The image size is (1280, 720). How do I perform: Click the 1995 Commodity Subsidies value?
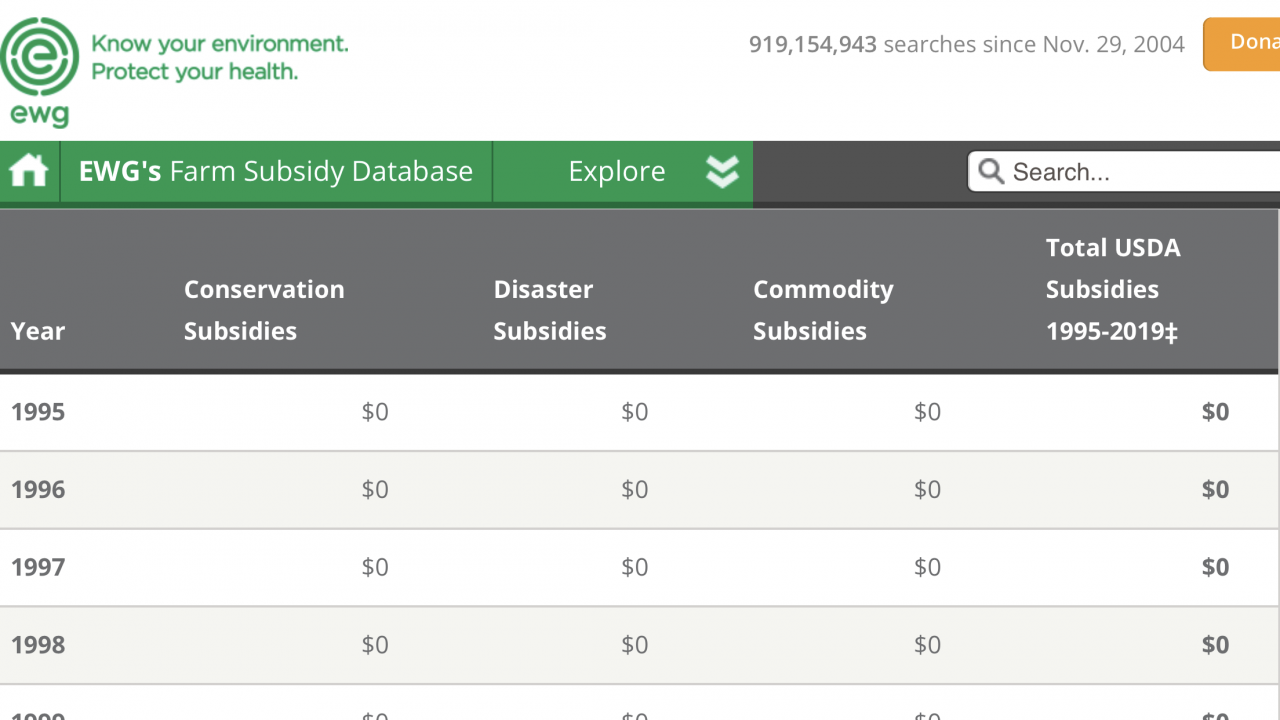pyautogui.click(x=928, y=412)
